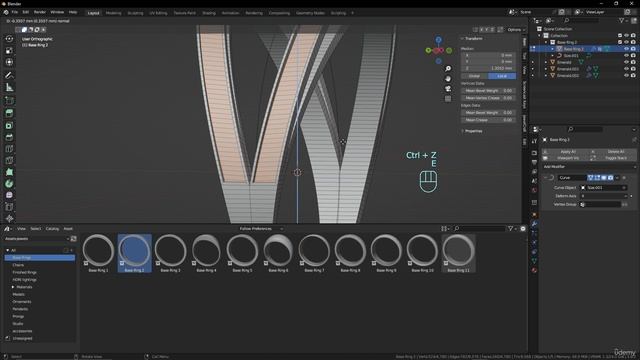Select the Inset Faces tool
This screenshot has height=360, width=640.
click(9, 126)
